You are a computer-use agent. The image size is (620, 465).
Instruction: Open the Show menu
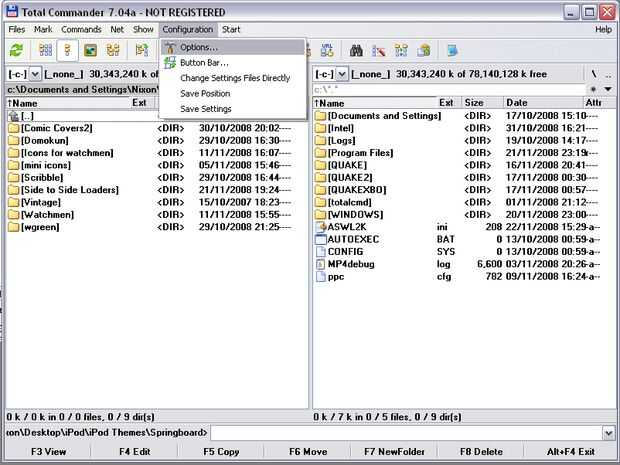143,29
